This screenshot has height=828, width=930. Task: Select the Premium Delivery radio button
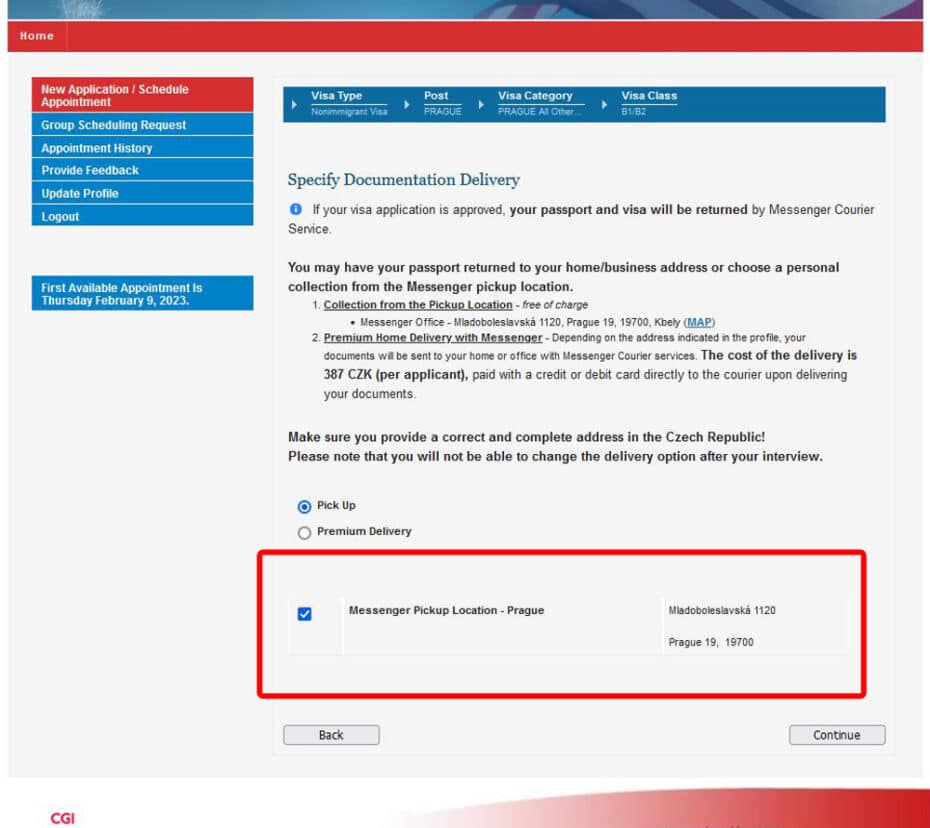coord(304,533)
